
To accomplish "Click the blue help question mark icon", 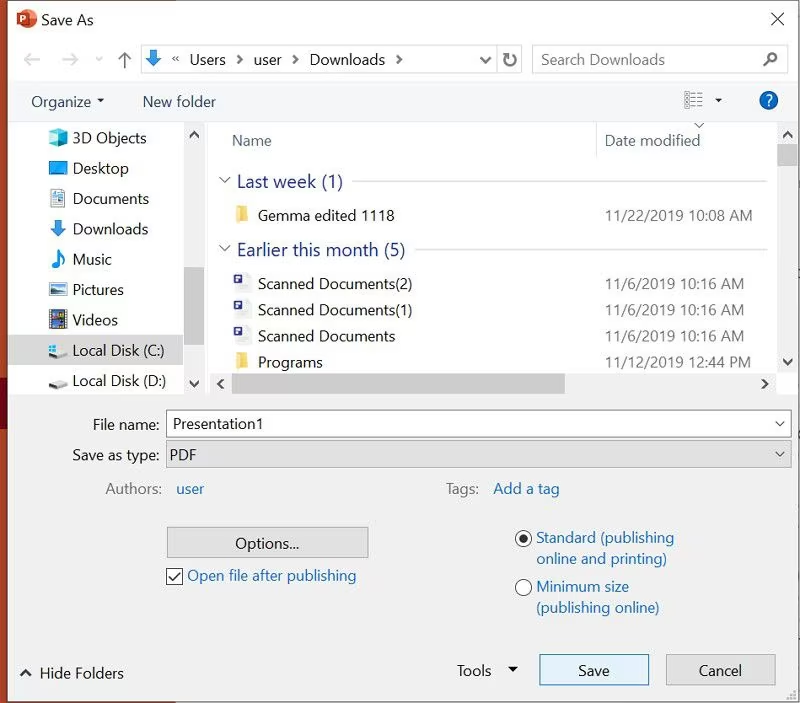I will tap(768, 100).
